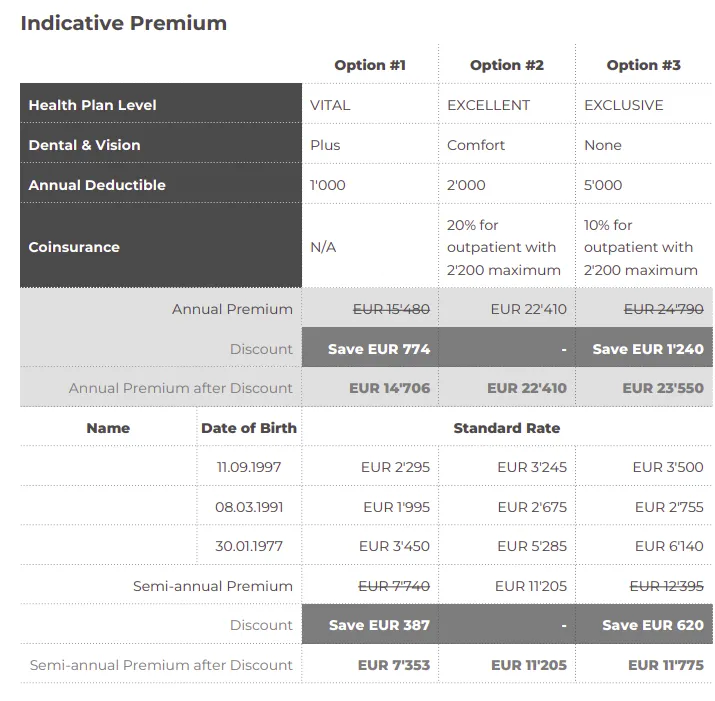Click the EUR 2'295 rate
The width and height of the screenshot is (715, 701).
pyautogui.click(x=395, y=467)
